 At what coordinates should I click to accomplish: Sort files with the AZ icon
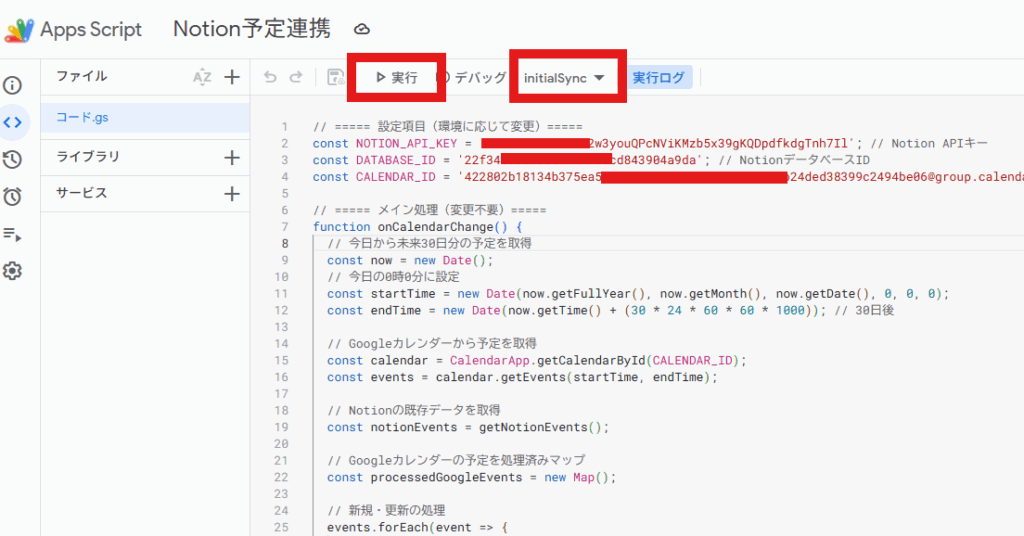(202, 77)
